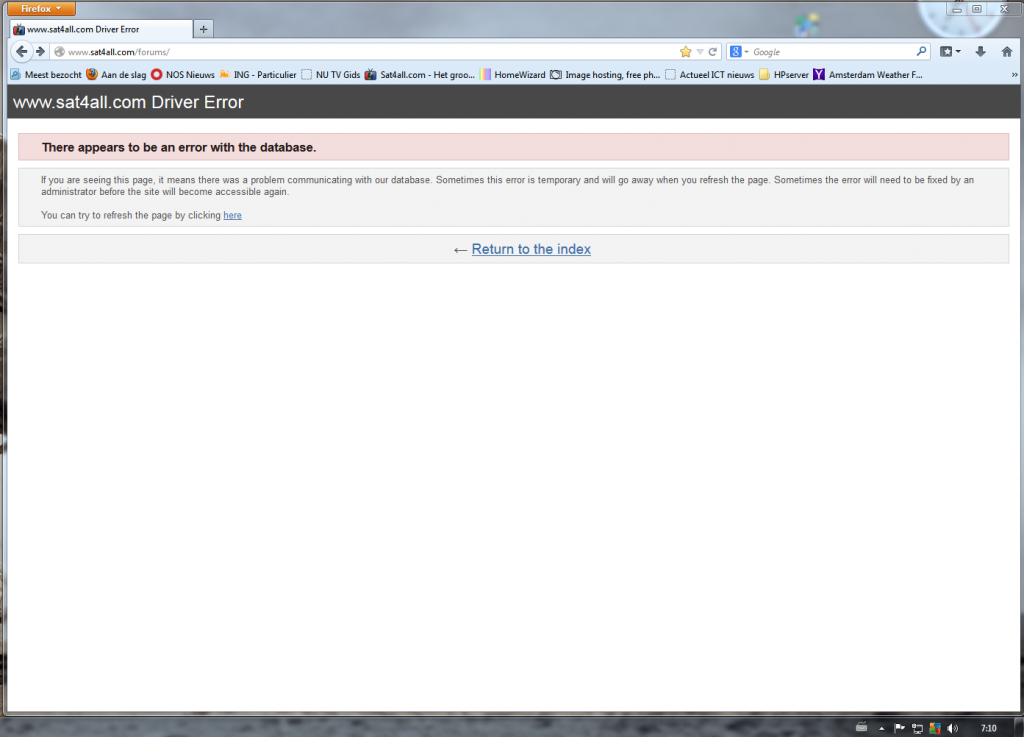Viewport: 1024px width, 737px height.
Task: Open the HomeWizard bookmark
Action: tap(512, 74)
